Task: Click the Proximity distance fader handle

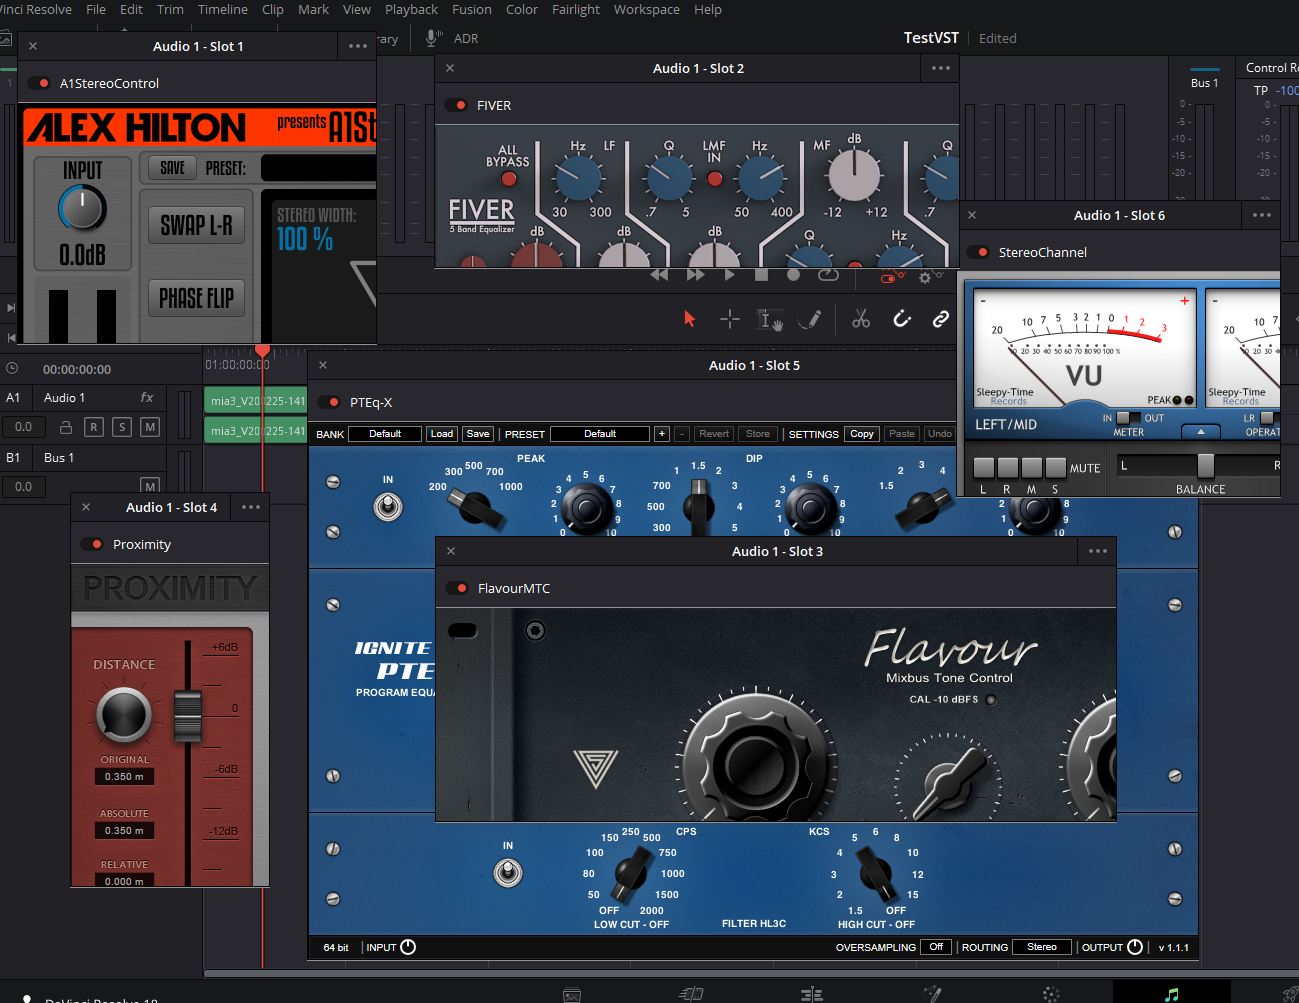Action: 187,715
